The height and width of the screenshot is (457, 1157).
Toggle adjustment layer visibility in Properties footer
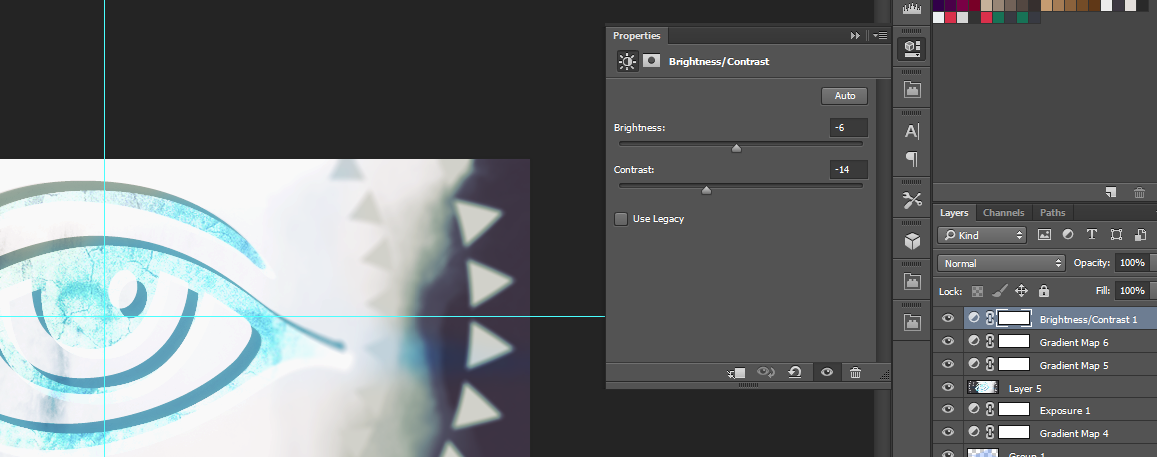click(x=826, y=373)
